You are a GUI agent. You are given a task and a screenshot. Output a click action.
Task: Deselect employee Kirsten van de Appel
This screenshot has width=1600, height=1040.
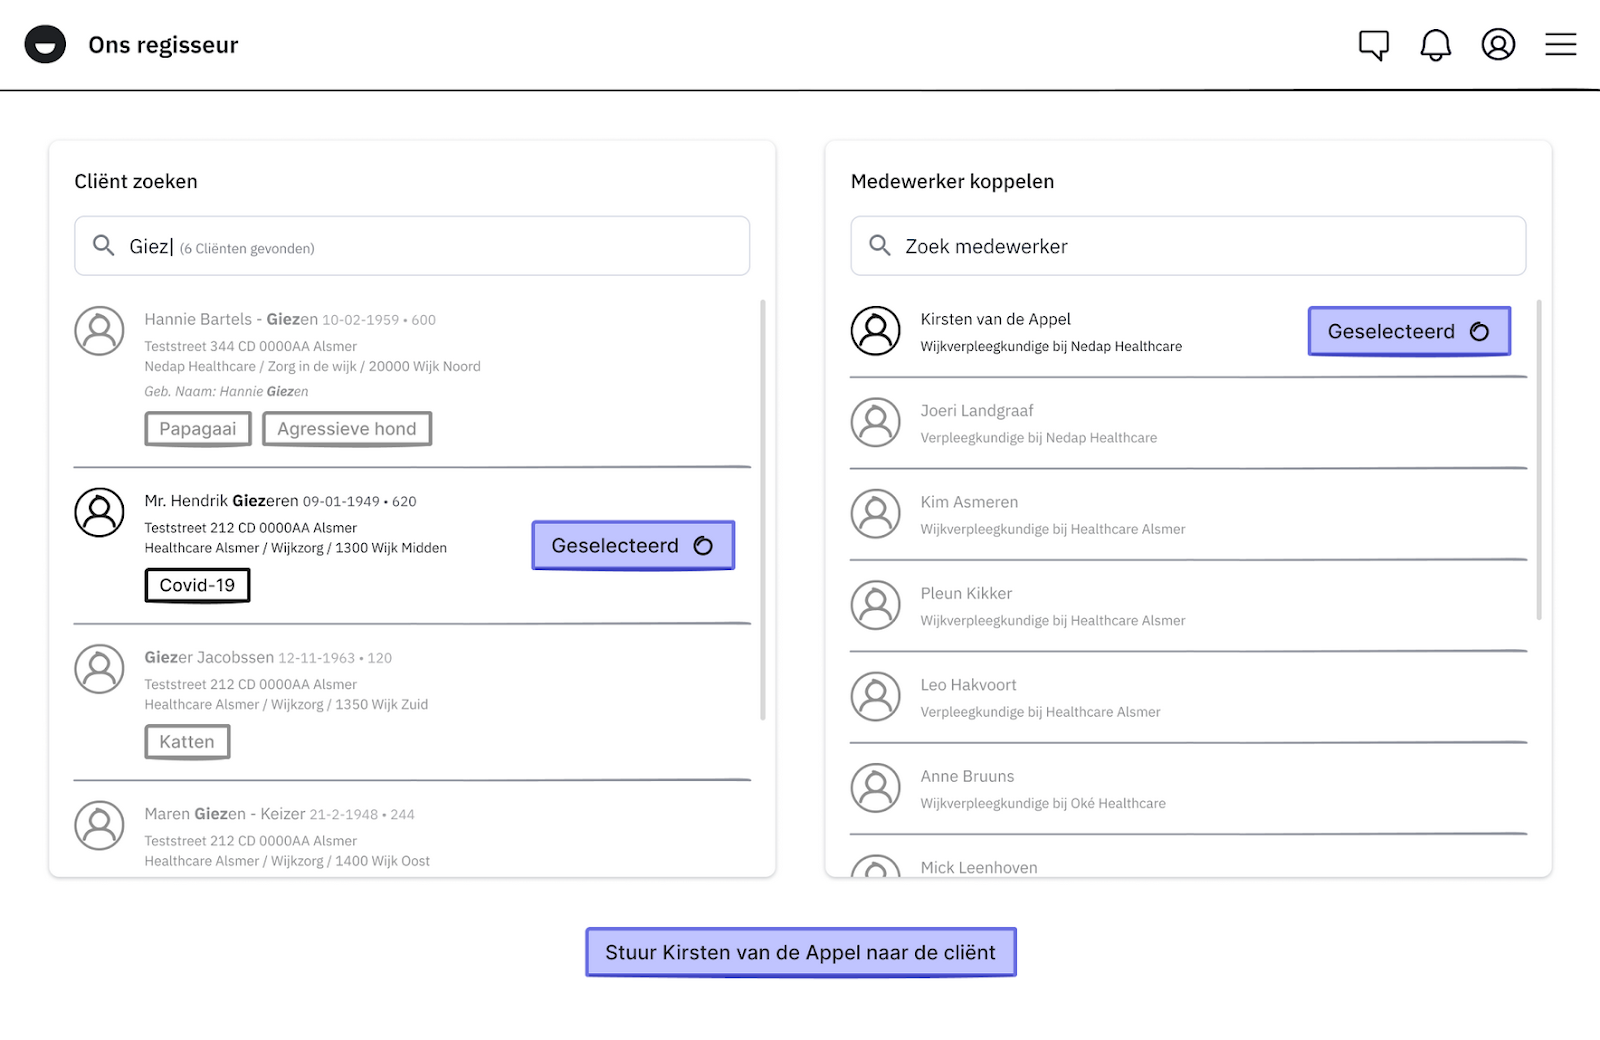[x=1408, y=332]
